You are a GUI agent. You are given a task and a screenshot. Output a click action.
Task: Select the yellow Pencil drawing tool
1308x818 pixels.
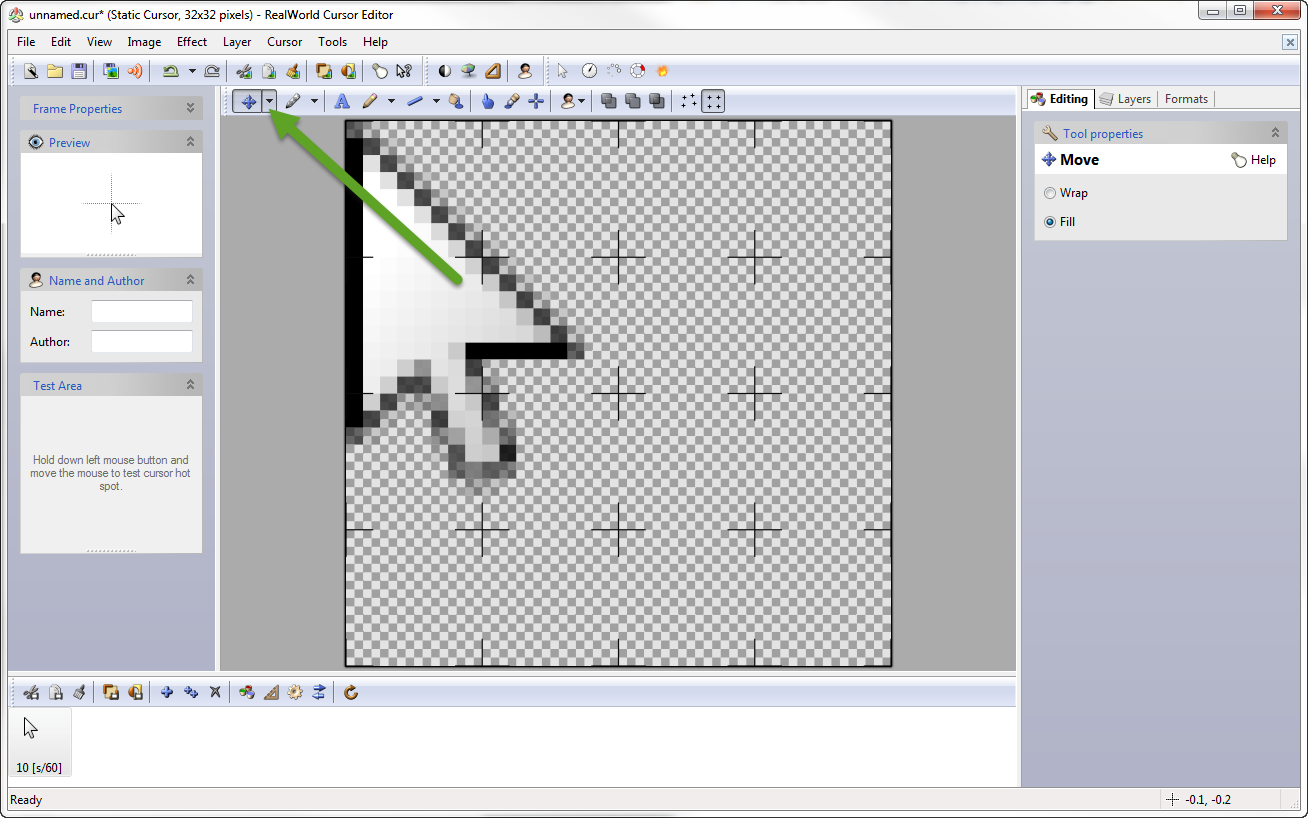pyautogui.click(x=369, y=101)
